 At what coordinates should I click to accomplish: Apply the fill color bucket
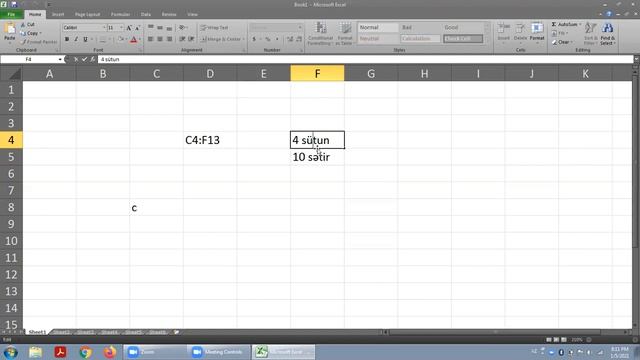(x=120, y=40)
